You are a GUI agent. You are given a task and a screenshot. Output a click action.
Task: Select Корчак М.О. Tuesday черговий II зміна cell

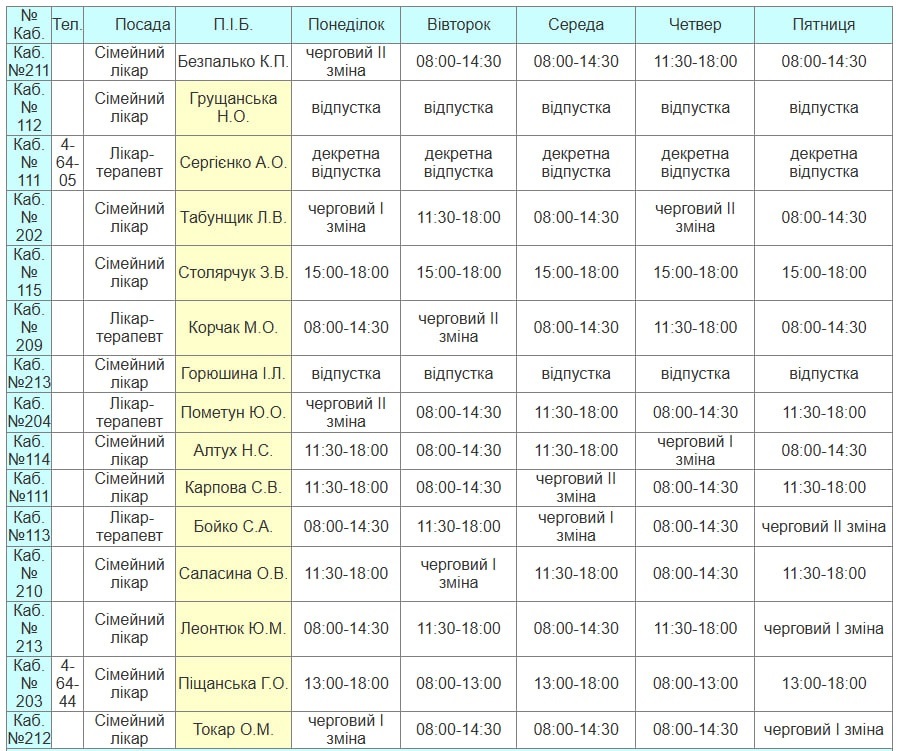click(x=458, y=328)
